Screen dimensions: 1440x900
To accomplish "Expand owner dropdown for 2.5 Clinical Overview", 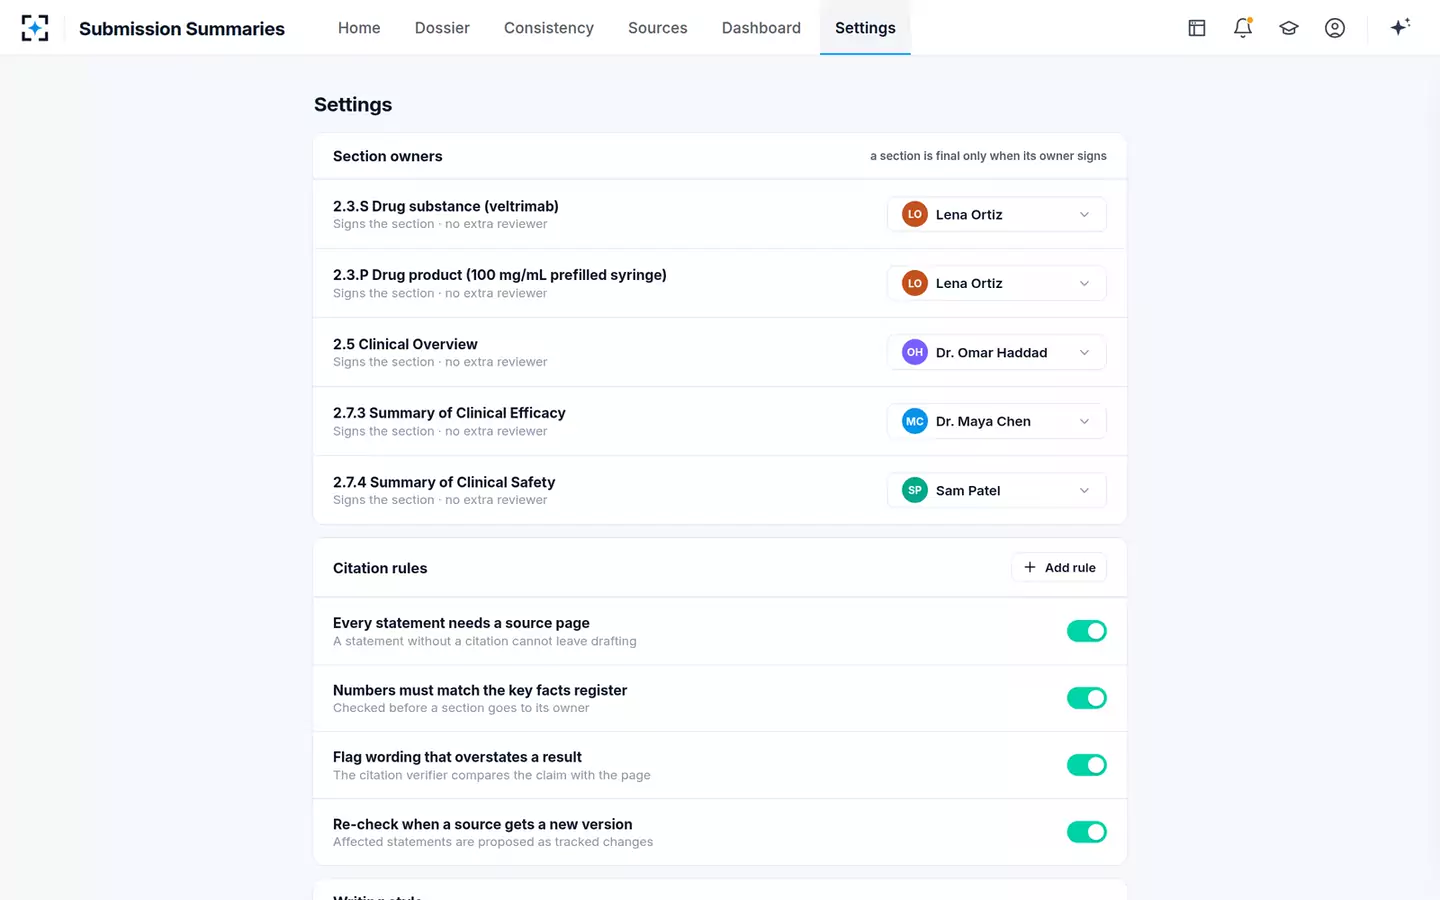I will pyautogui.click(x=997, y=352).
